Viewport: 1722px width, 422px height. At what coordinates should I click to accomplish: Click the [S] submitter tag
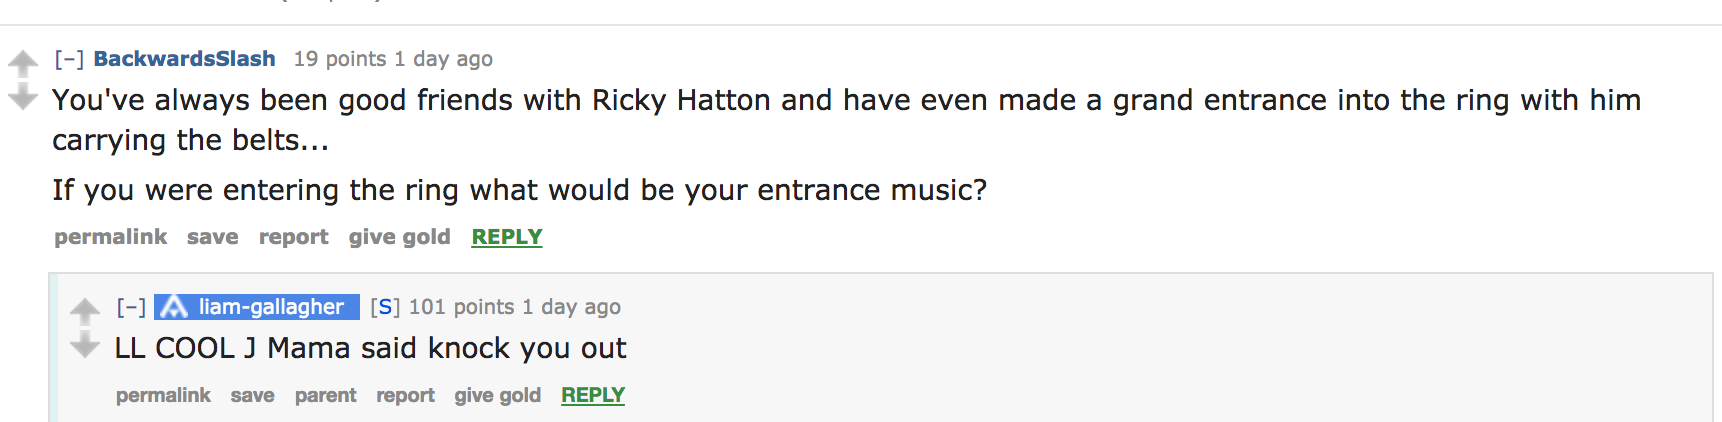385,307
